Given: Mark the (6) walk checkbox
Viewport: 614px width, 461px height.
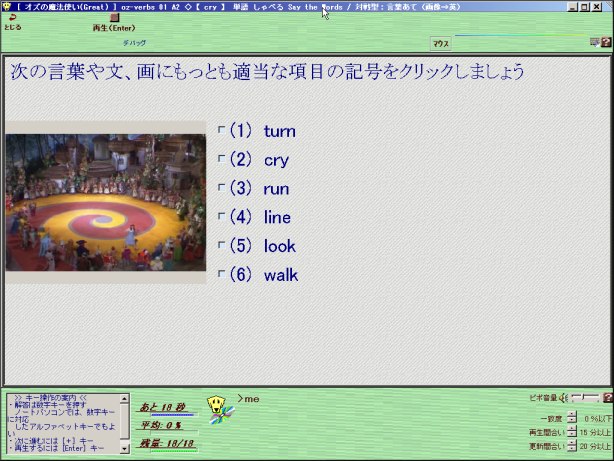Looking at the screenshot, I should [221, 275].
